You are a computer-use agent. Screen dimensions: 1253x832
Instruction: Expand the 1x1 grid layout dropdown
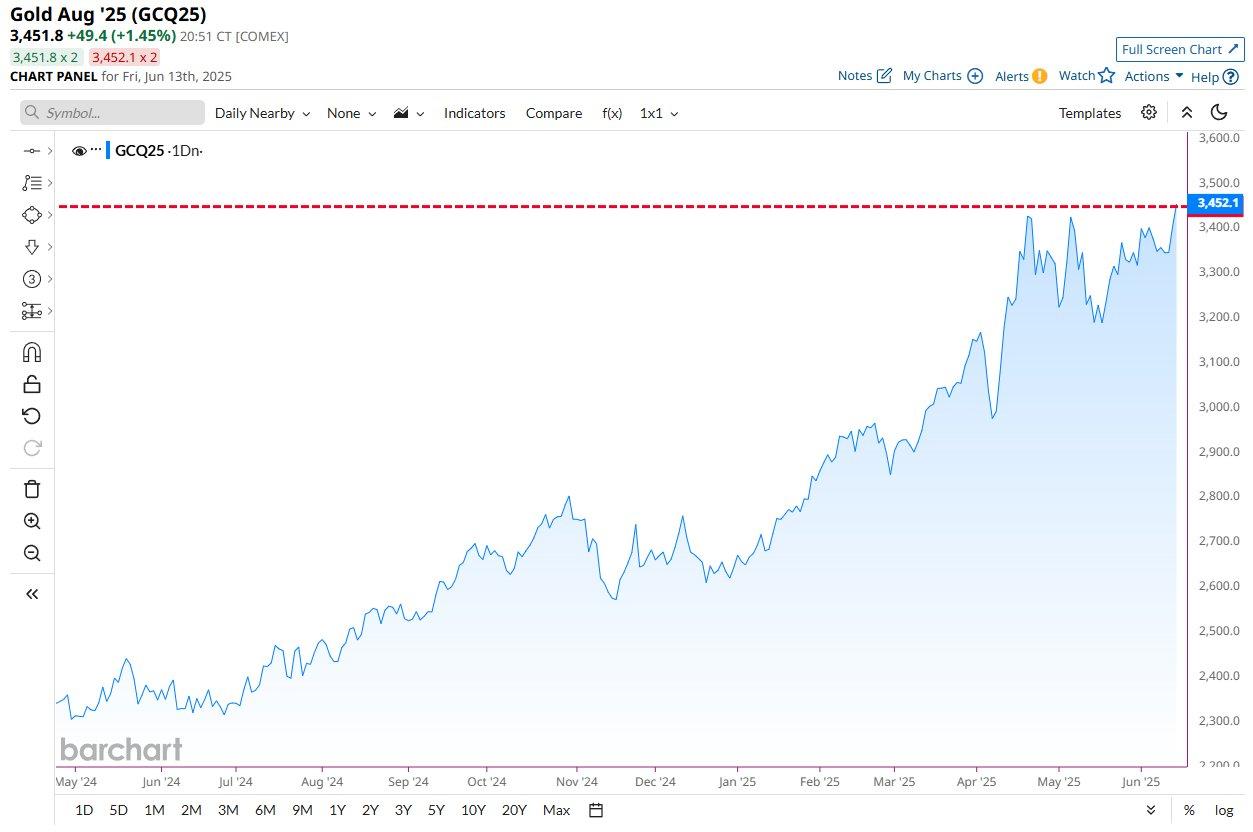[659, 113]
